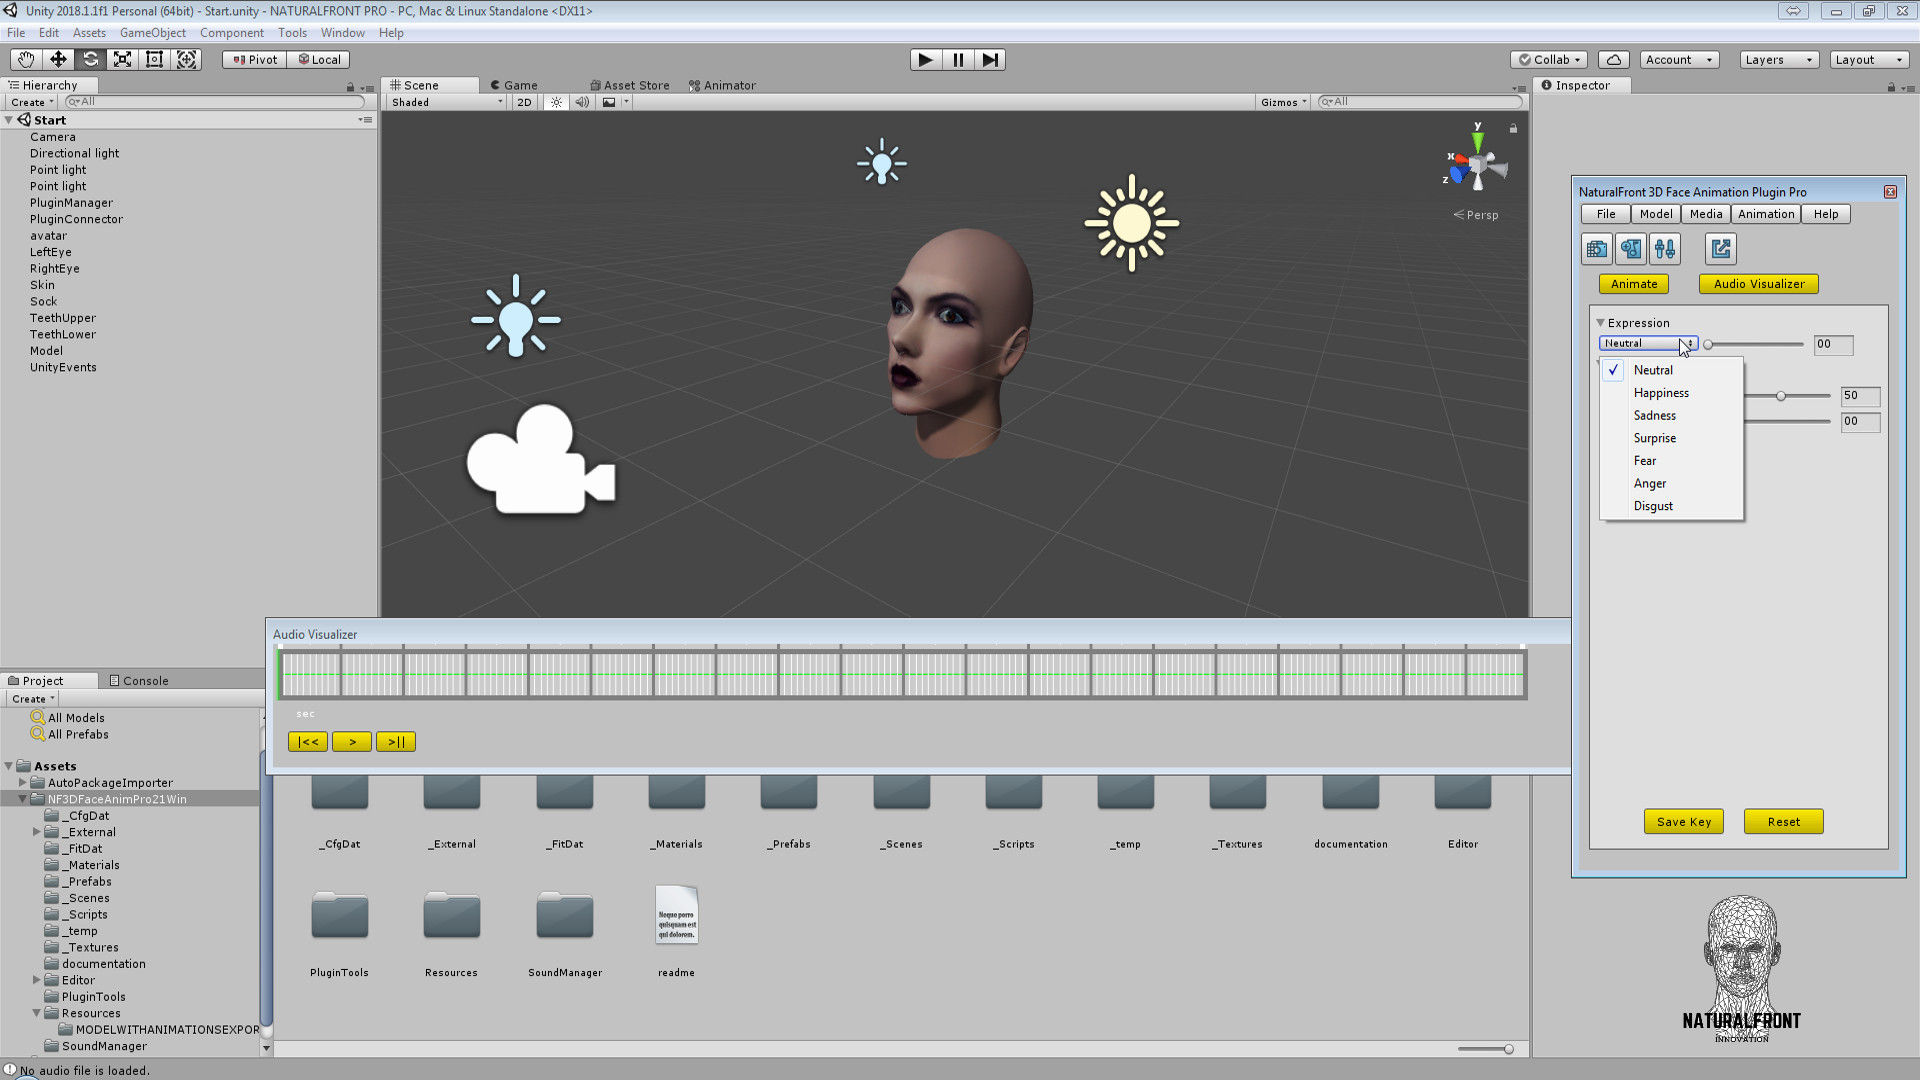Image resolution: width=1920 pixels, height=1080 pixels.
Task: Toggle scene lighting in Scene view toolbar
Action: click(556, 101)
